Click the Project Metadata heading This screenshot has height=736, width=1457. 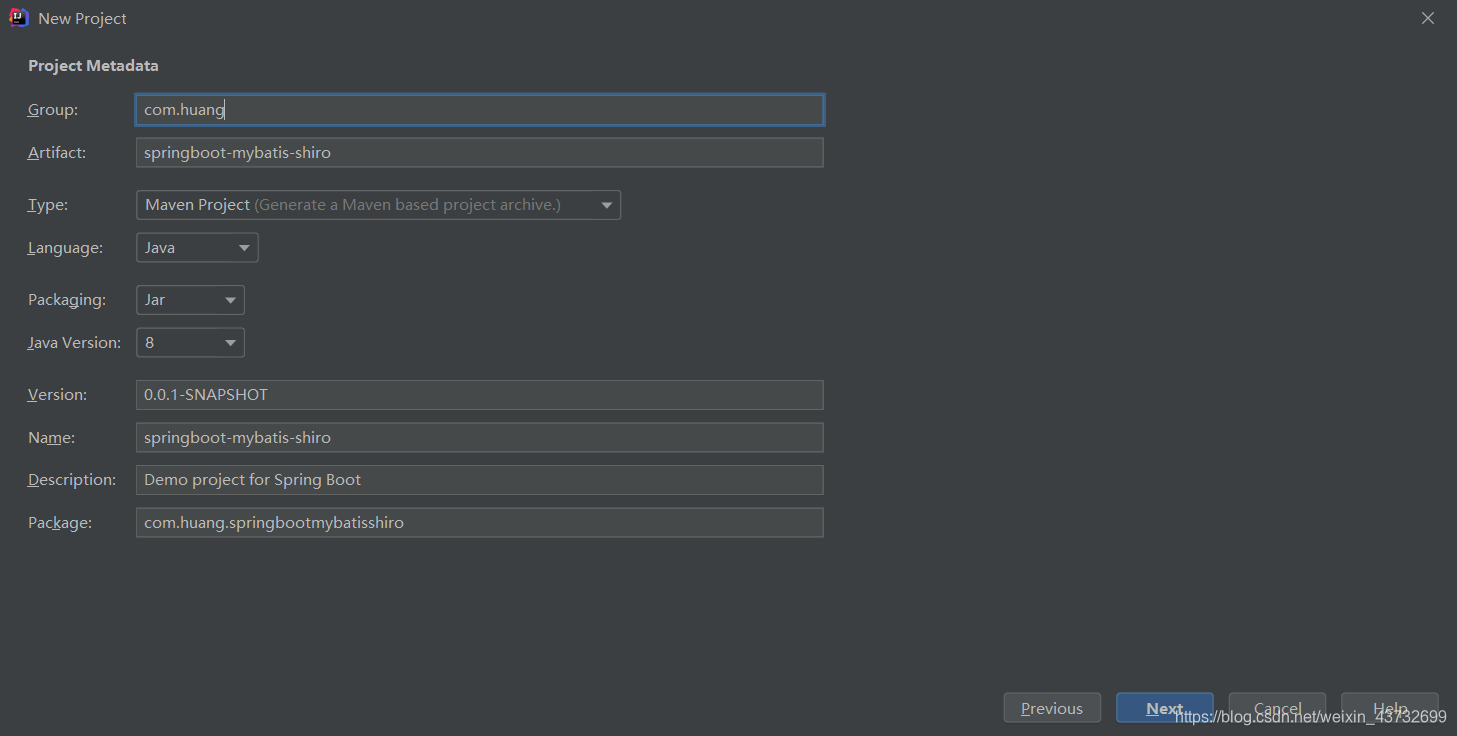coord(93,66)
